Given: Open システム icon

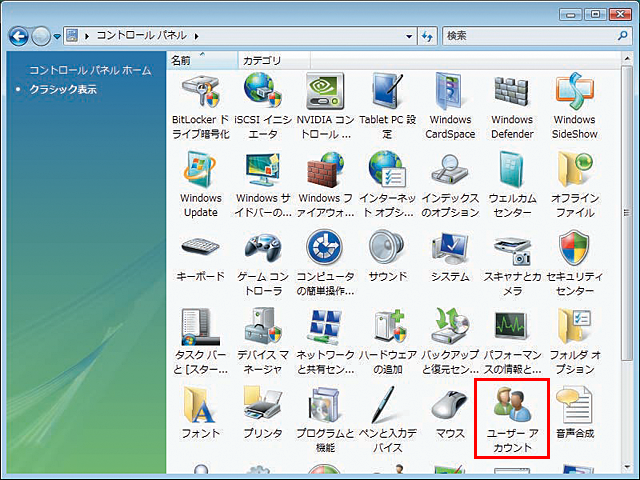Looking at the screenshot, I should point(450,256).
